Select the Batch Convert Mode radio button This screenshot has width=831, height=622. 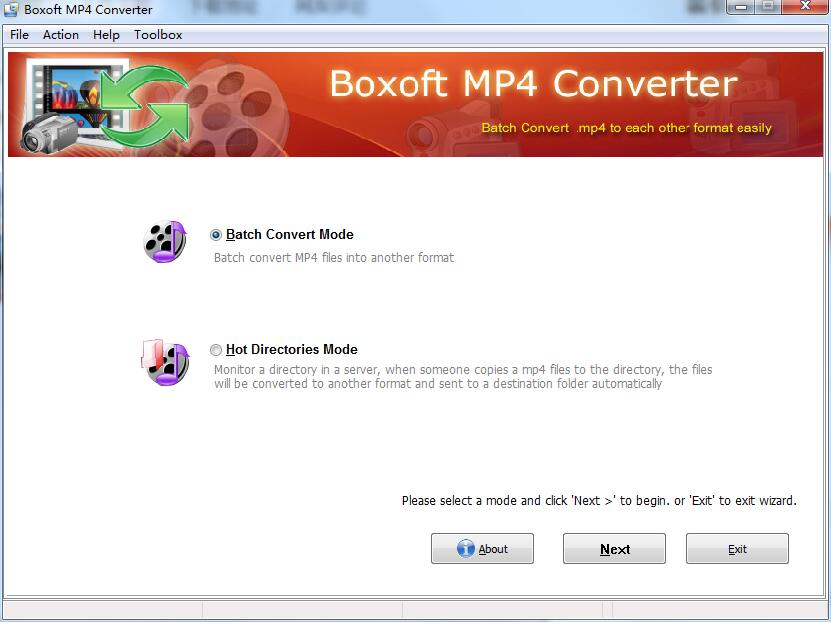pyautogui.click(x=215, y=234)
